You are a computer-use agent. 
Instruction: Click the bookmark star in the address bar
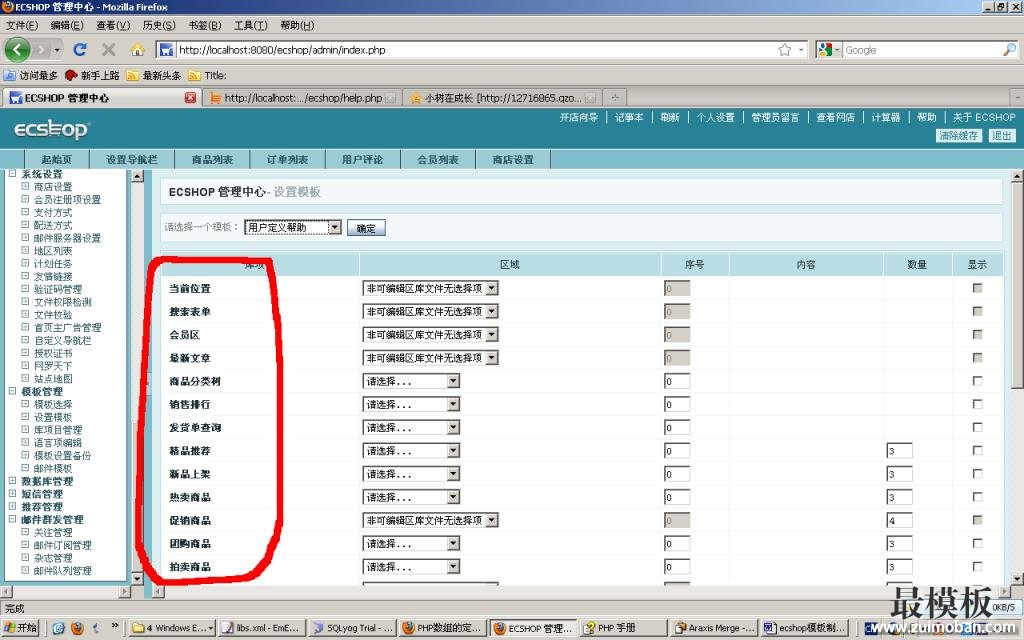785,50
